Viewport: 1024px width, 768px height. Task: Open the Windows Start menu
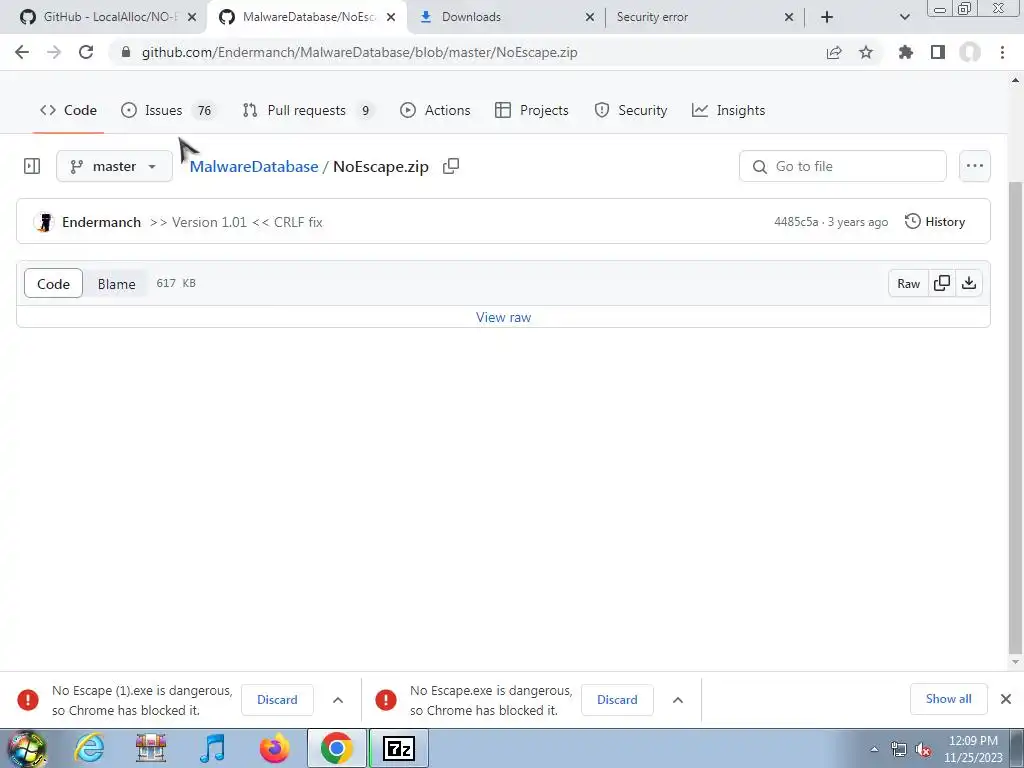pos(26,748)
